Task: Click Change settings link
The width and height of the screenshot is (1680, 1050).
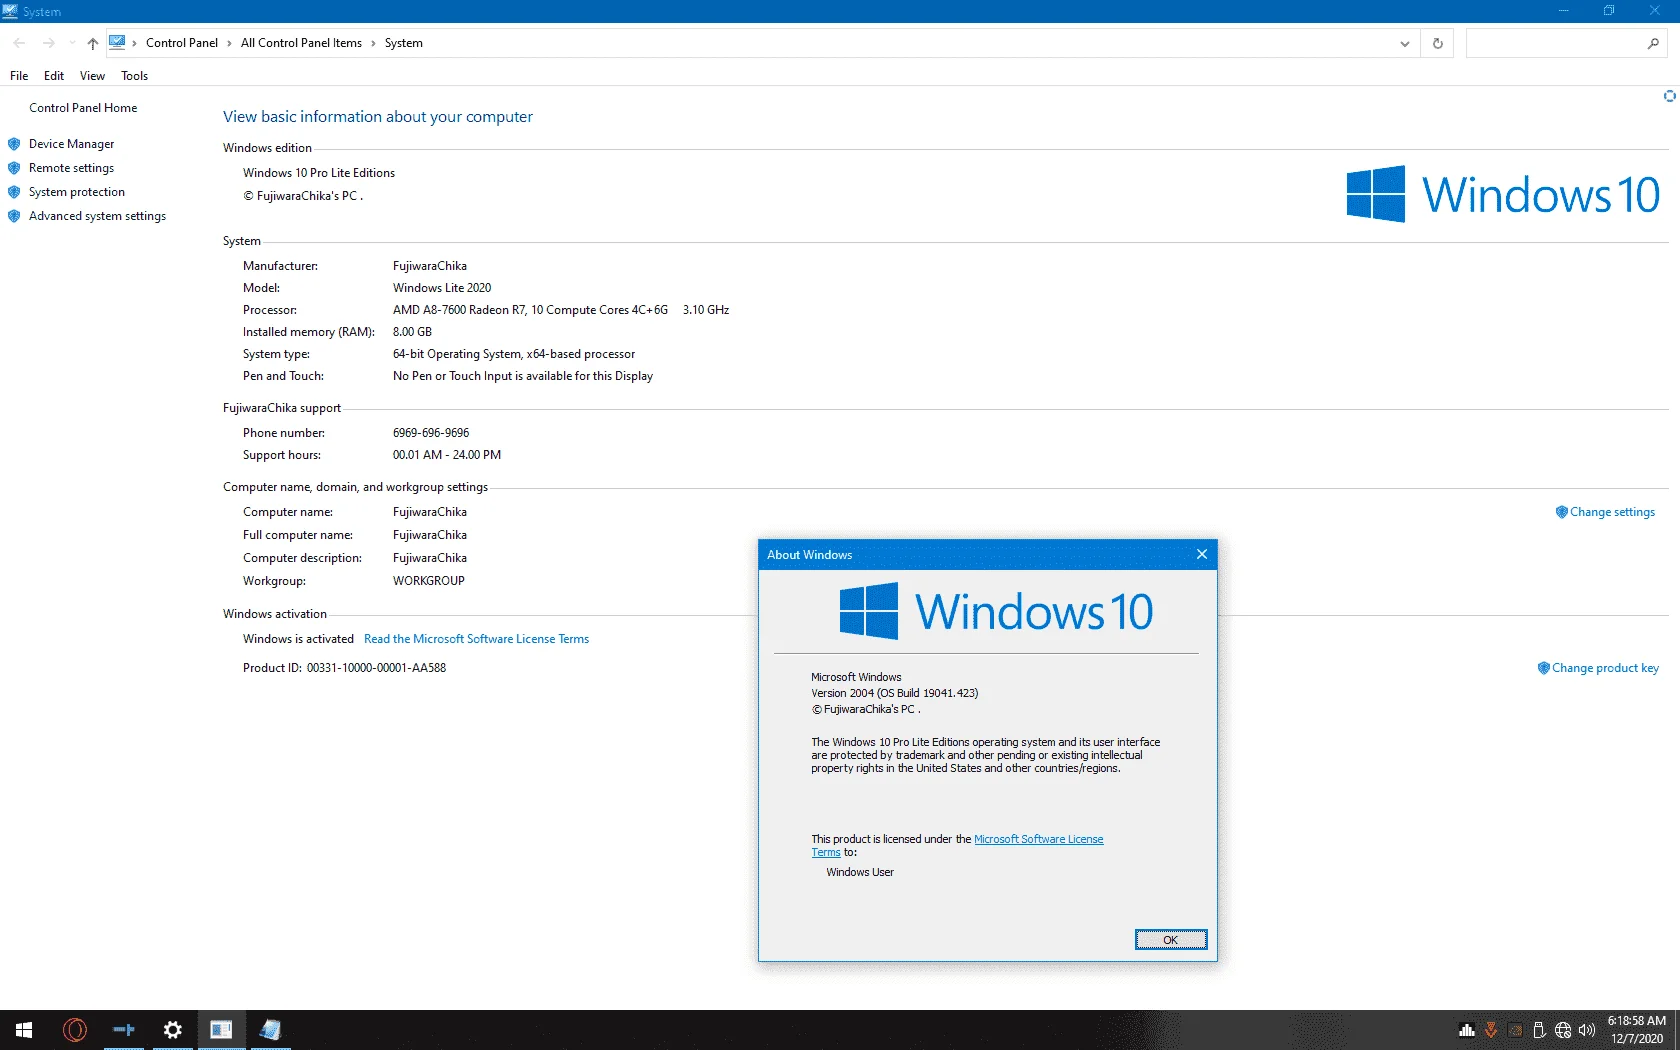Action: point(1612,512)
